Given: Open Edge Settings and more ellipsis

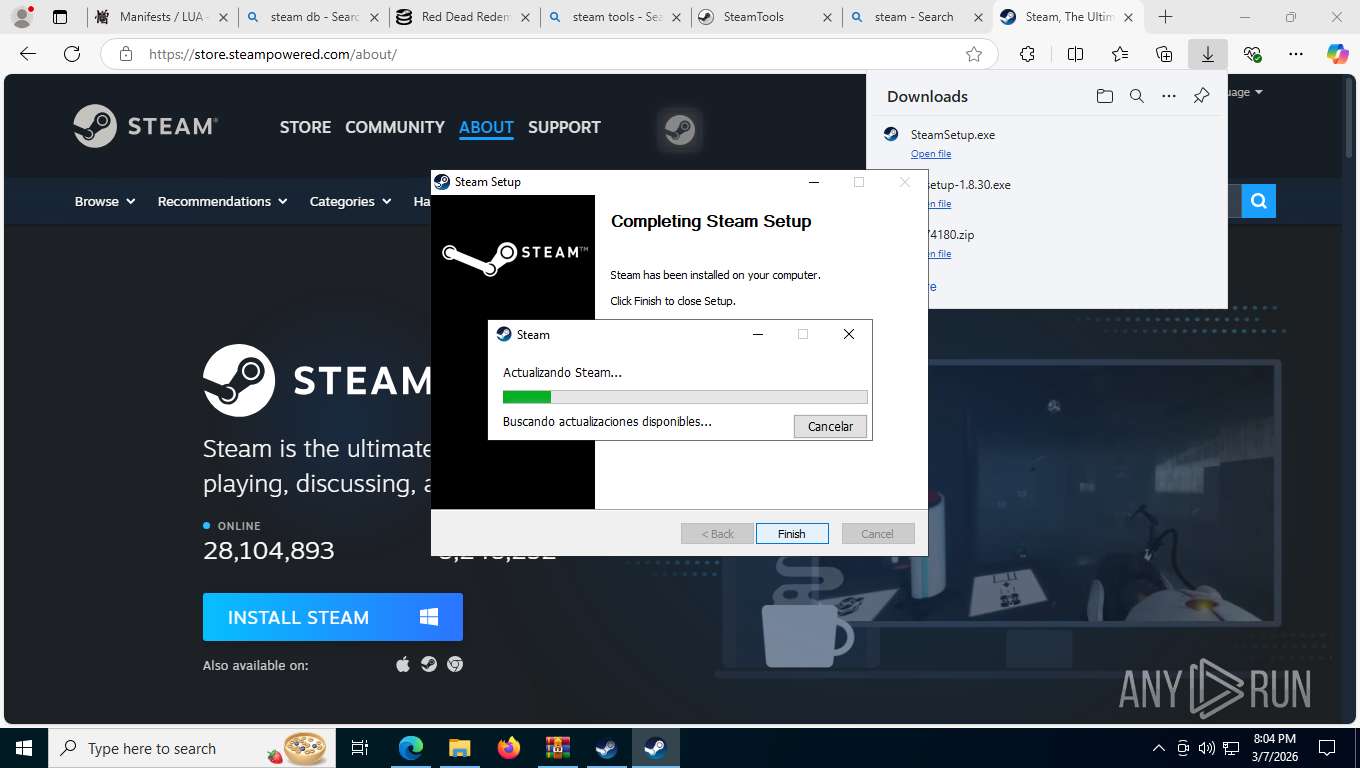Looking at the screenshot, I should (1296, 54).
